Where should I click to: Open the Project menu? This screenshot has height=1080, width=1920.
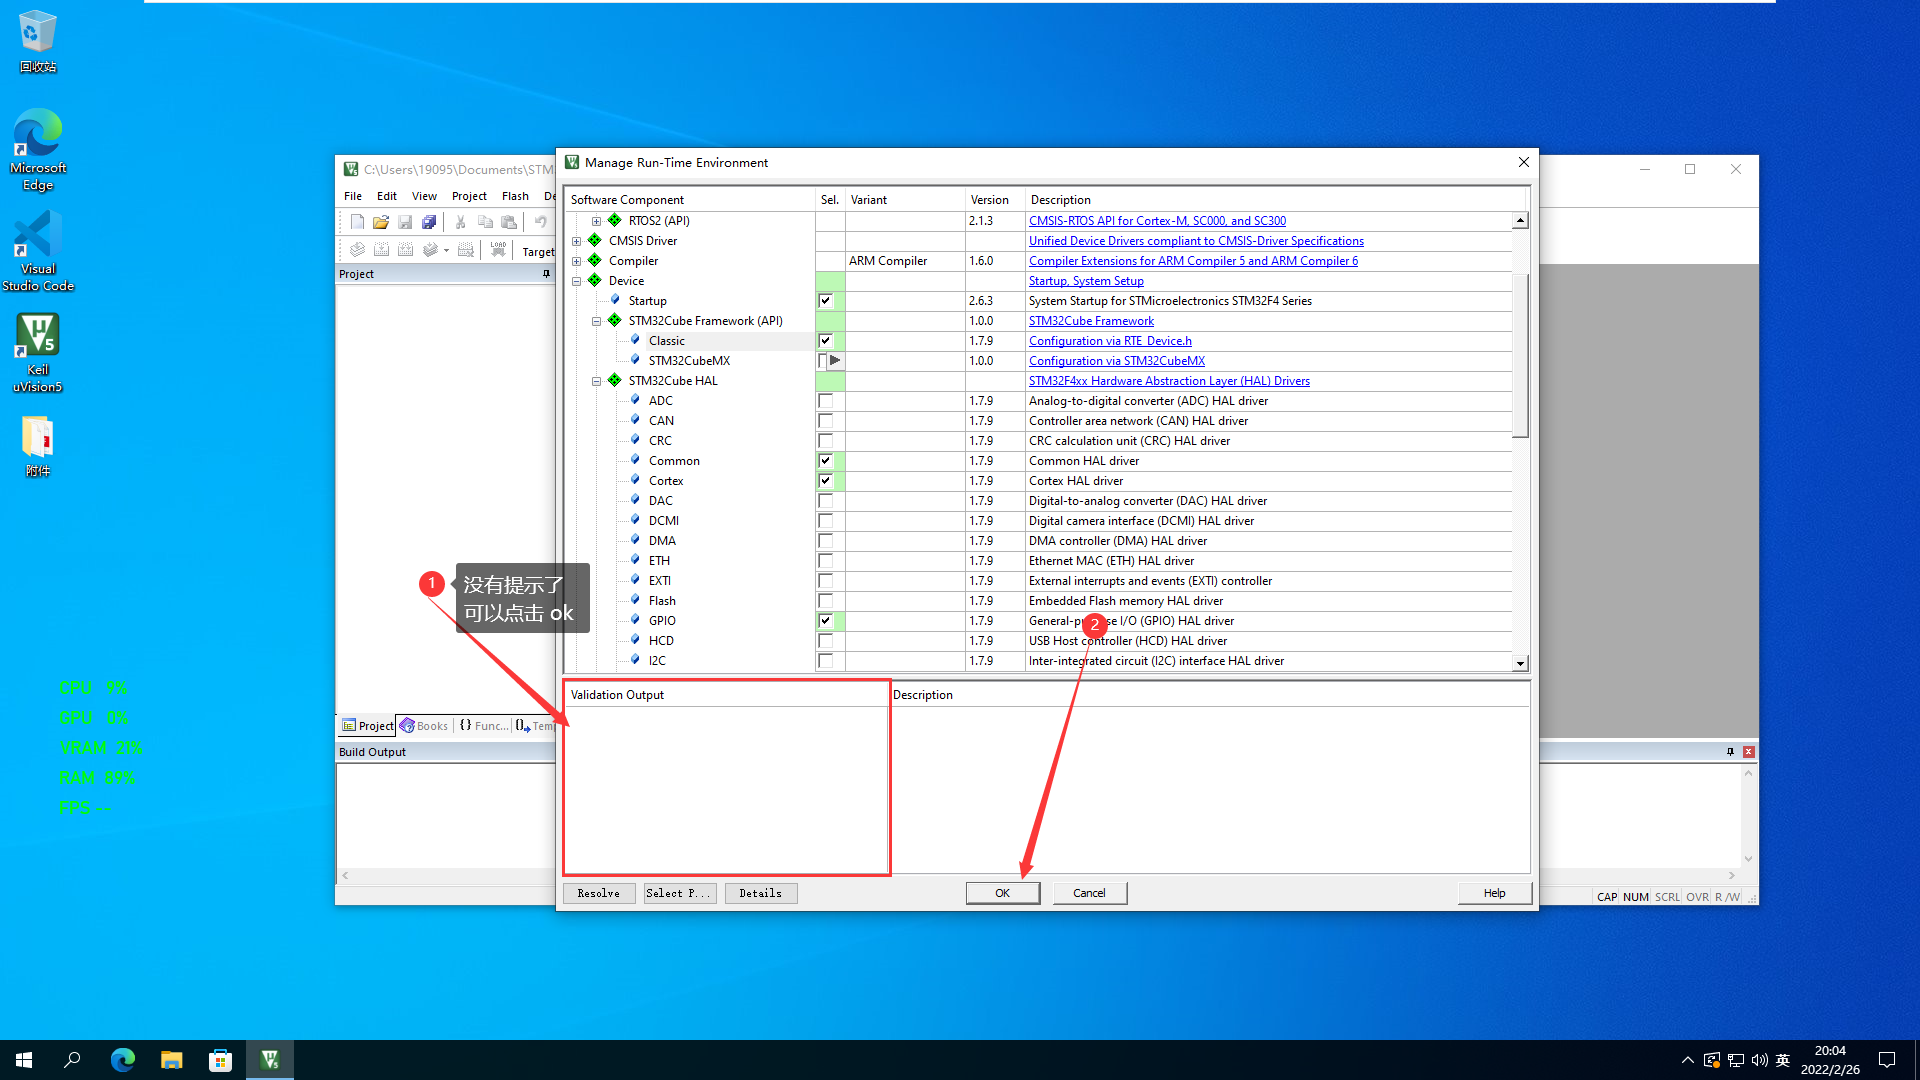(x=468, y=195)
